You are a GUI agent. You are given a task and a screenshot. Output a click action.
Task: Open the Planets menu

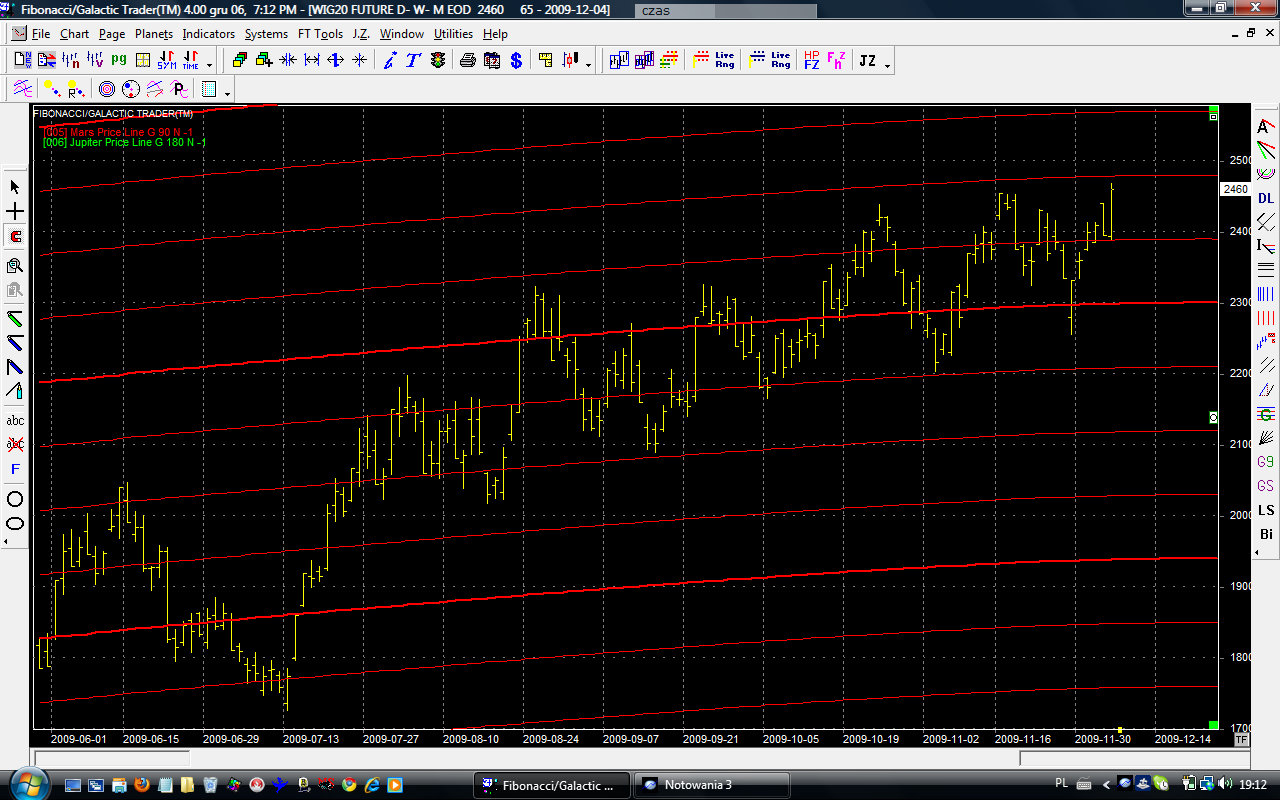pyautogui.click(x=153, y=34)
